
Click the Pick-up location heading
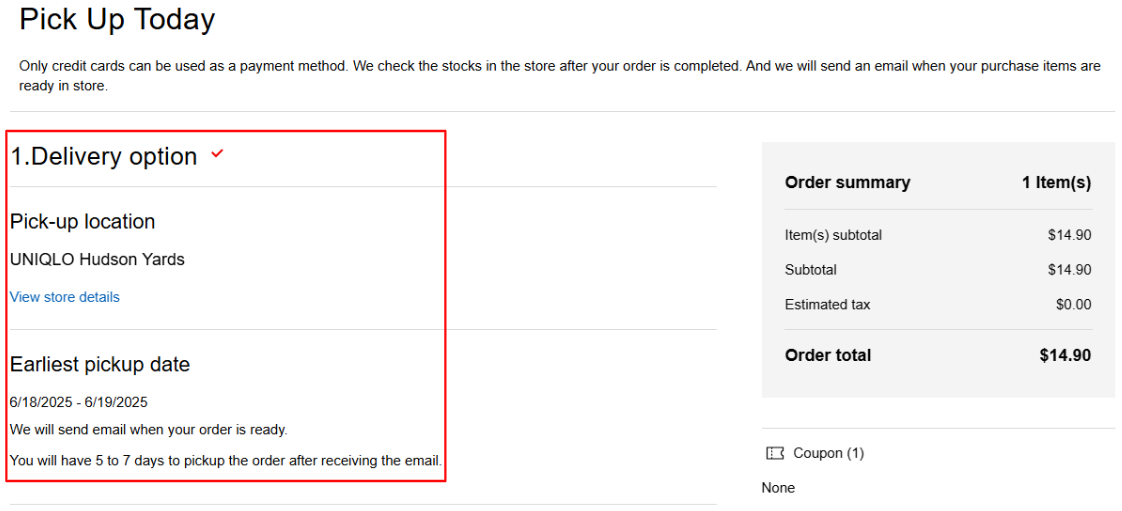[83, 222]
